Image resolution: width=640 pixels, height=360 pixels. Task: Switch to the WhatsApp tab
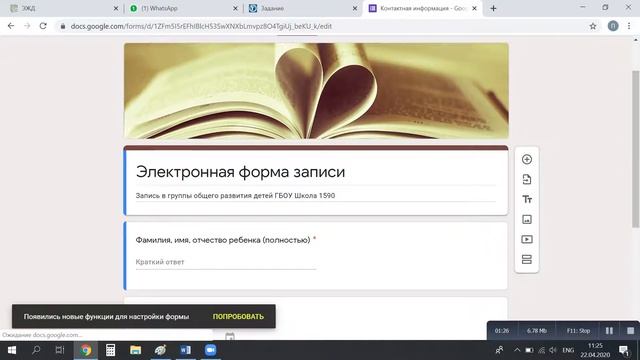182,8
